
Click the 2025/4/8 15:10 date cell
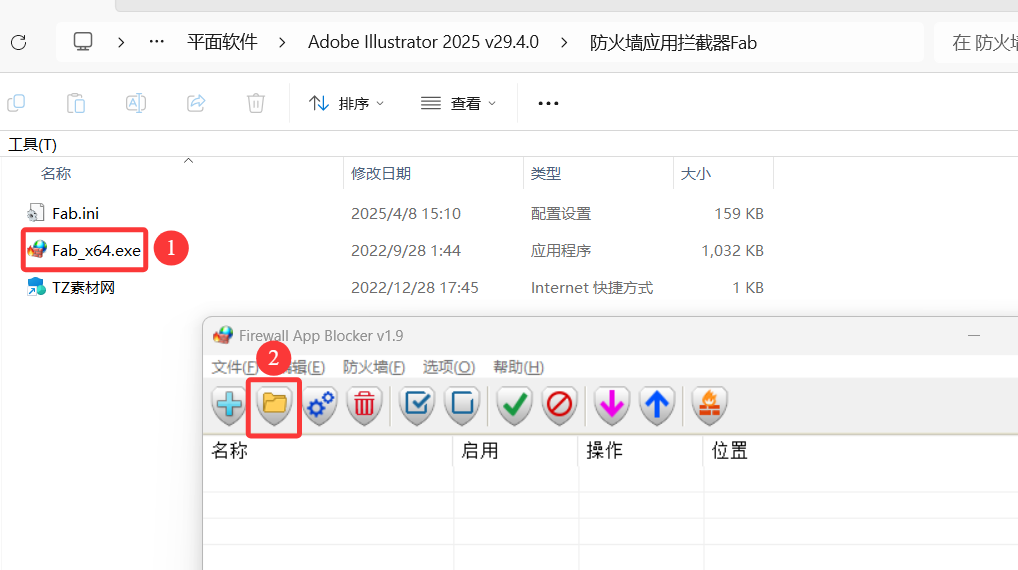(x=406, y=214)
